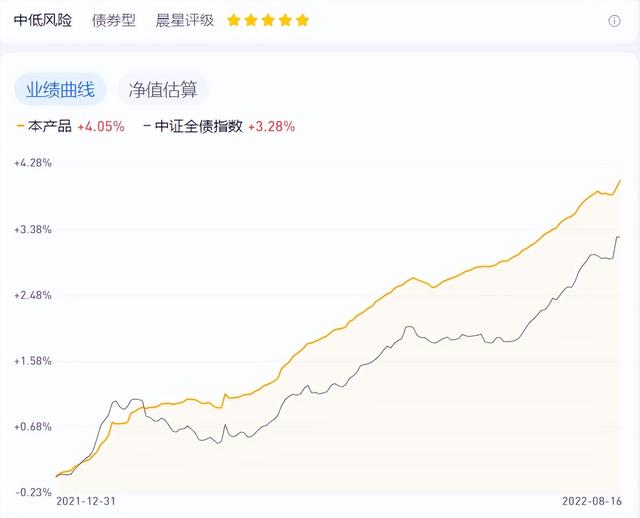Tap the first Morningstar rating star
640x518 pixels.
(x=233, y=20)
